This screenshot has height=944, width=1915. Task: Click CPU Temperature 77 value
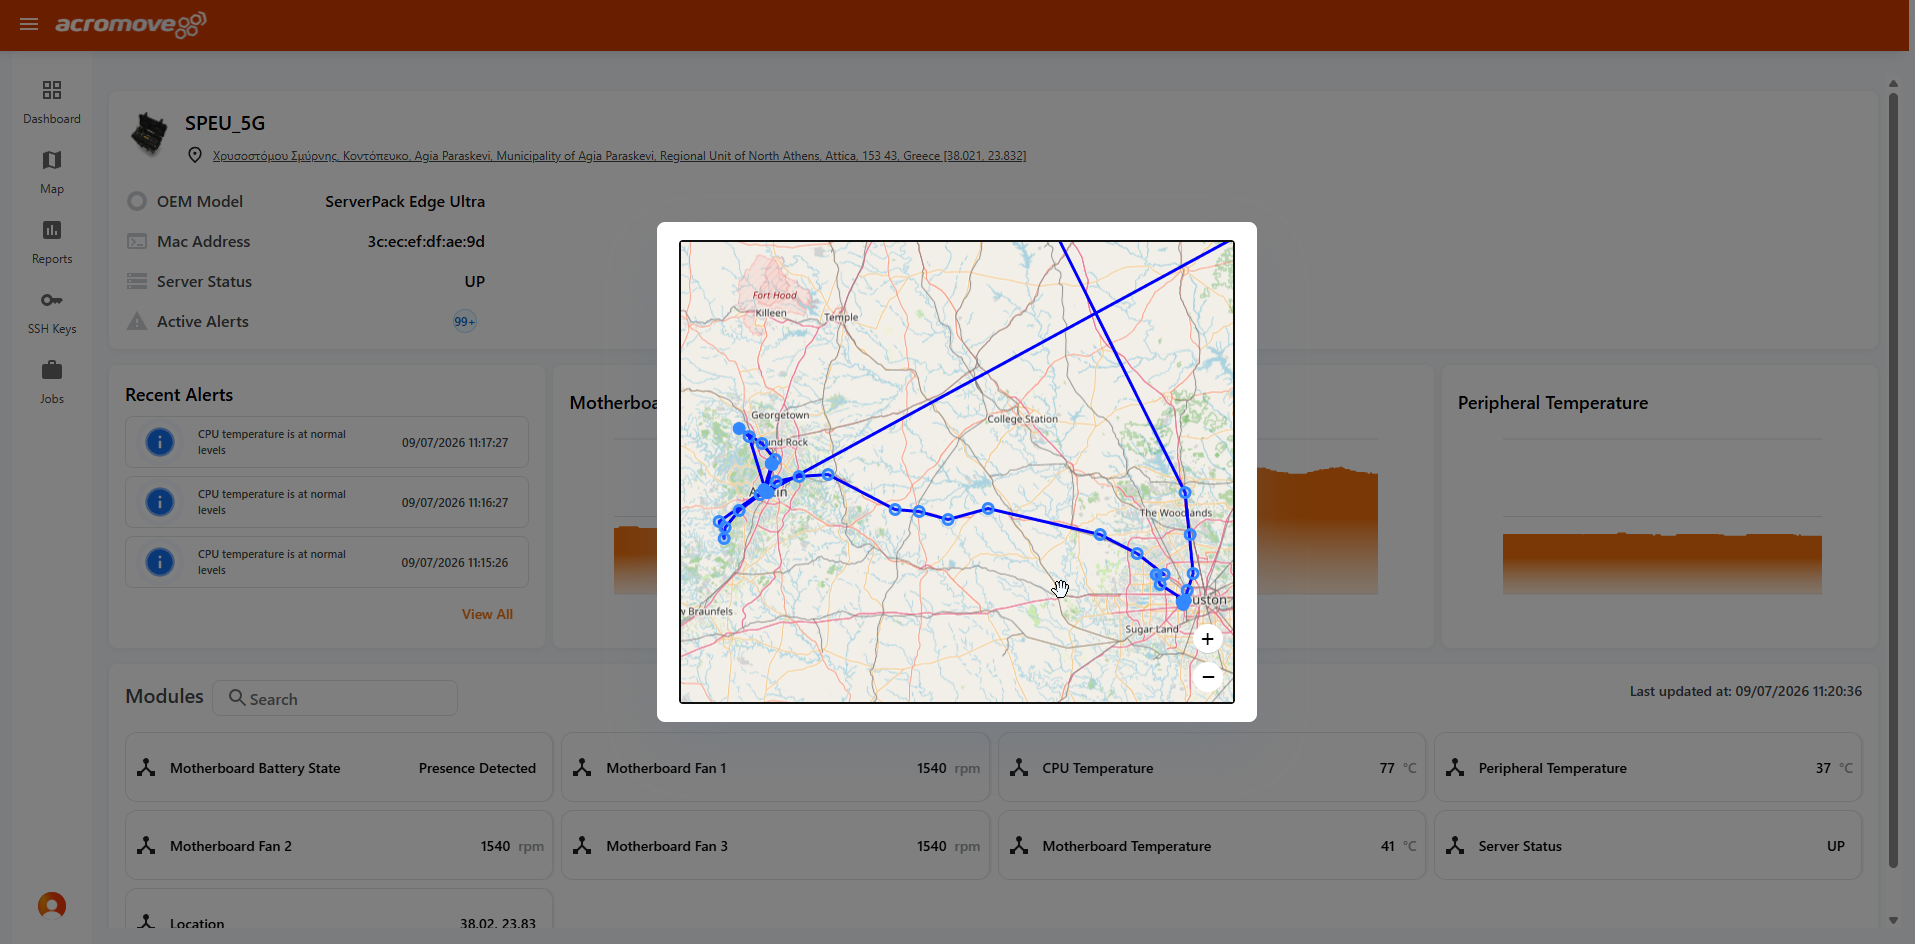click(x=1387, y=768)
